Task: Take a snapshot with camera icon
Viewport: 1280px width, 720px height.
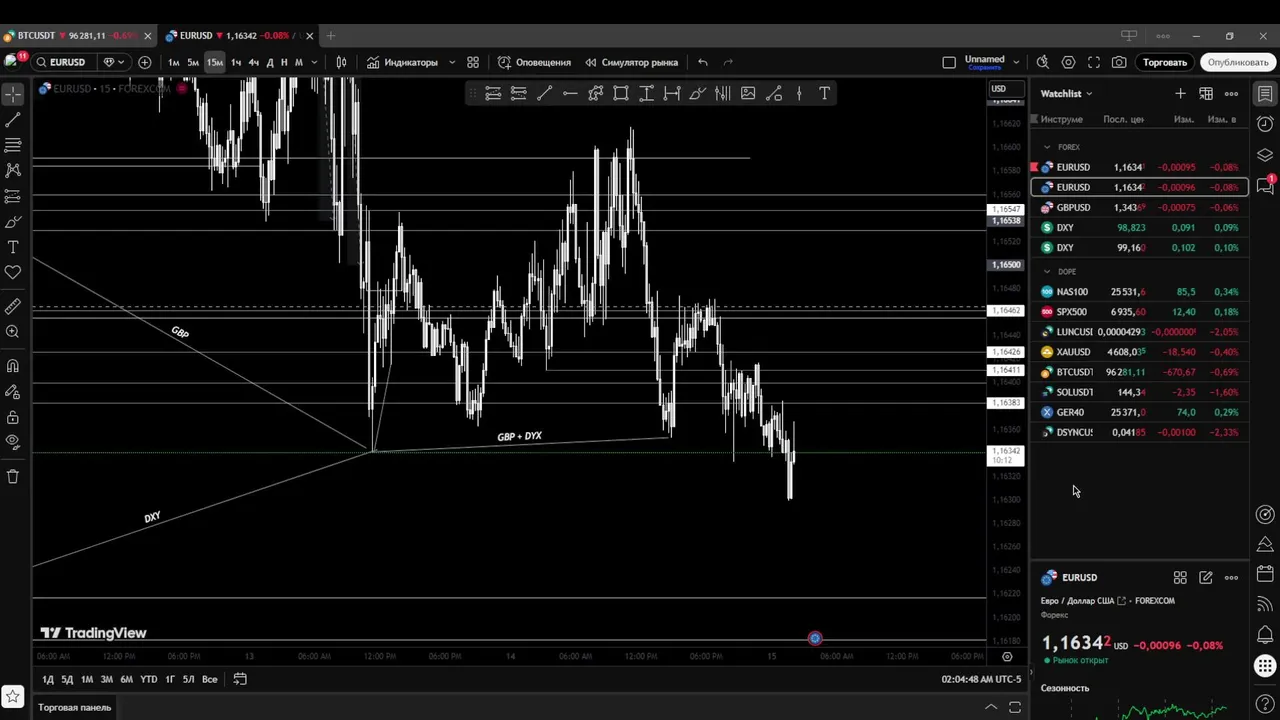Action: [1119, 62]
